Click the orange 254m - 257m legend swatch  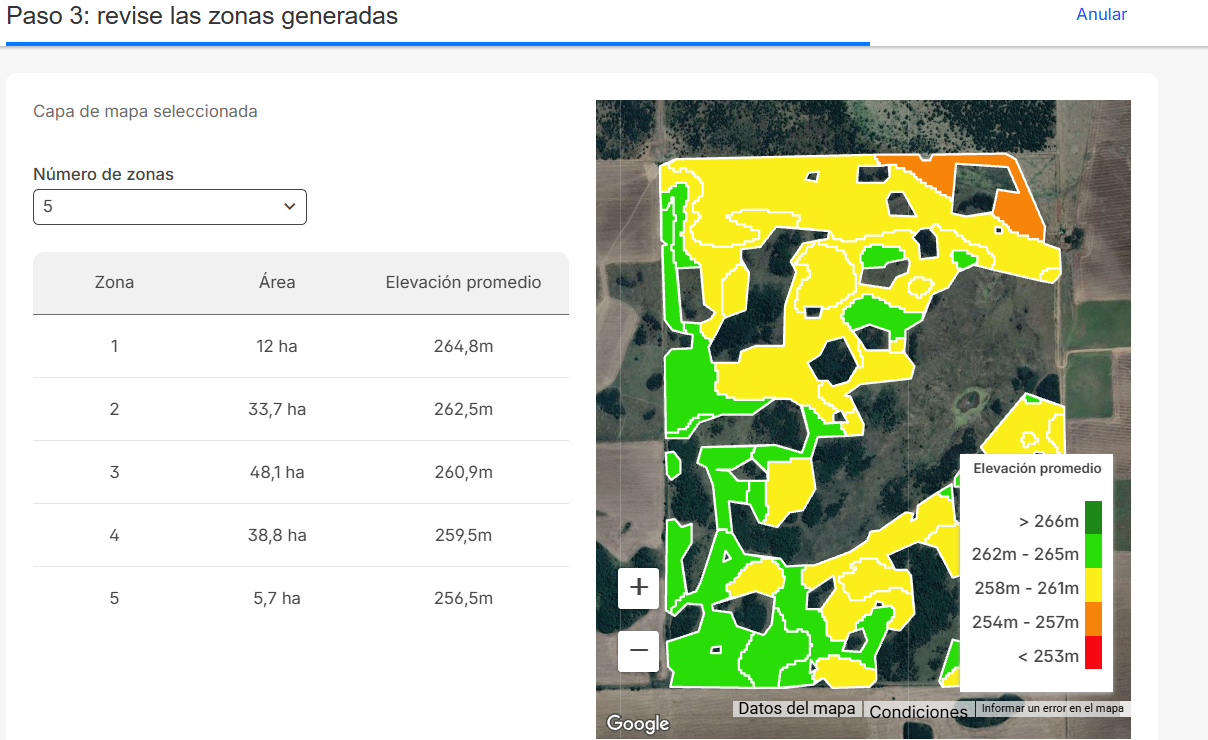(1093, 619)
